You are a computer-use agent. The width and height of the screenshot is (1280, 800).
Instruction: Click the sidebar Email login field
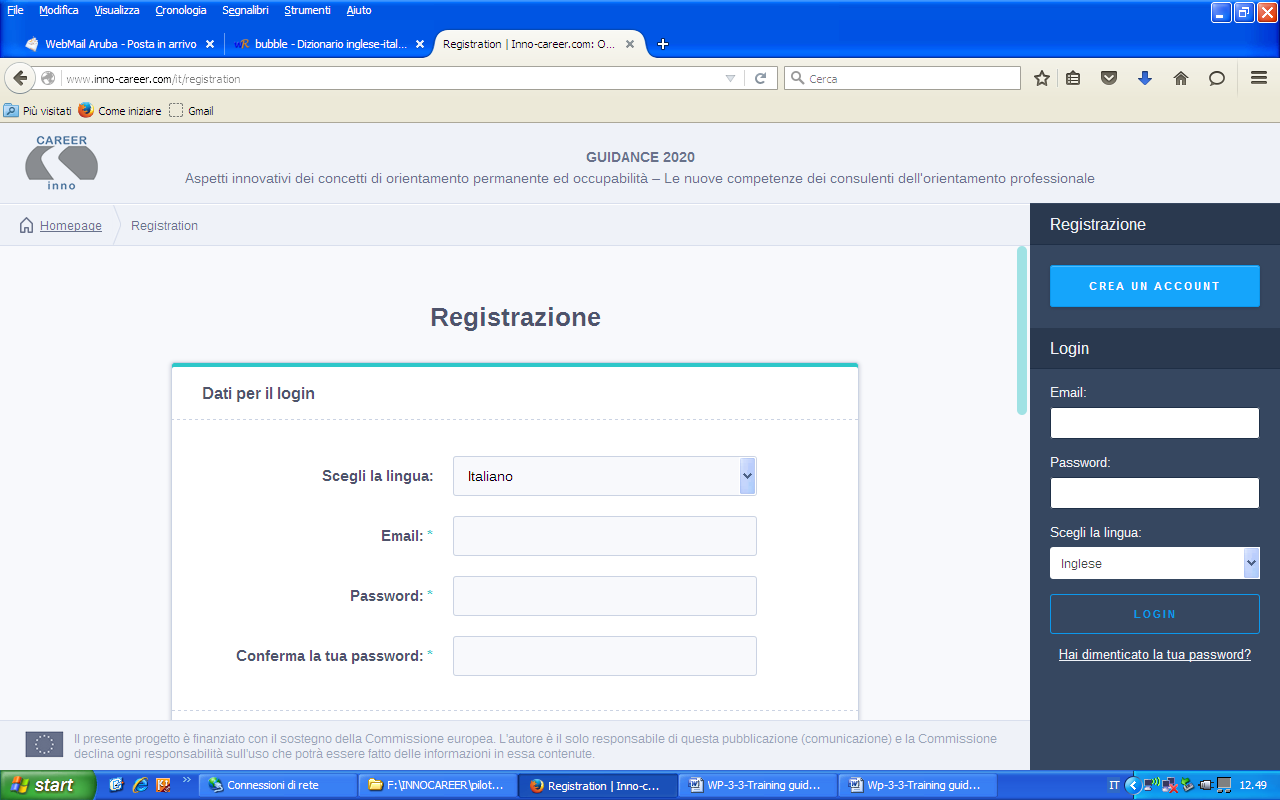point(1155,423)
